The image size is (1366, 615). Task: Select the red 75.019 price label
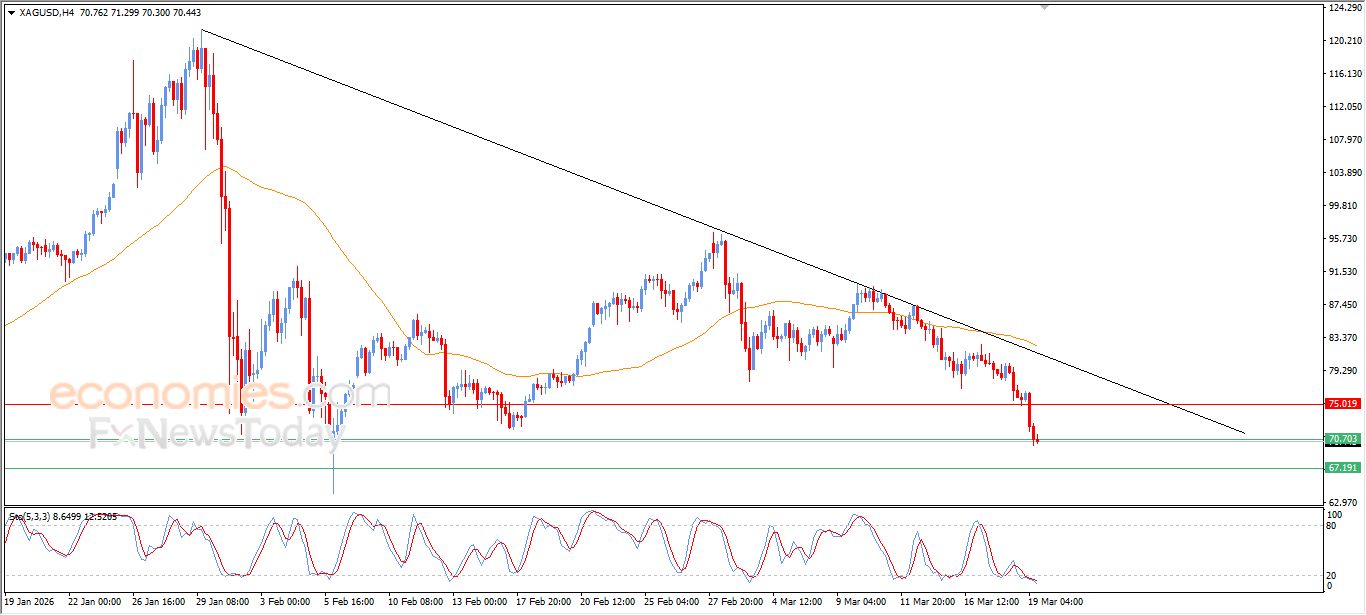pos(1342,404)
